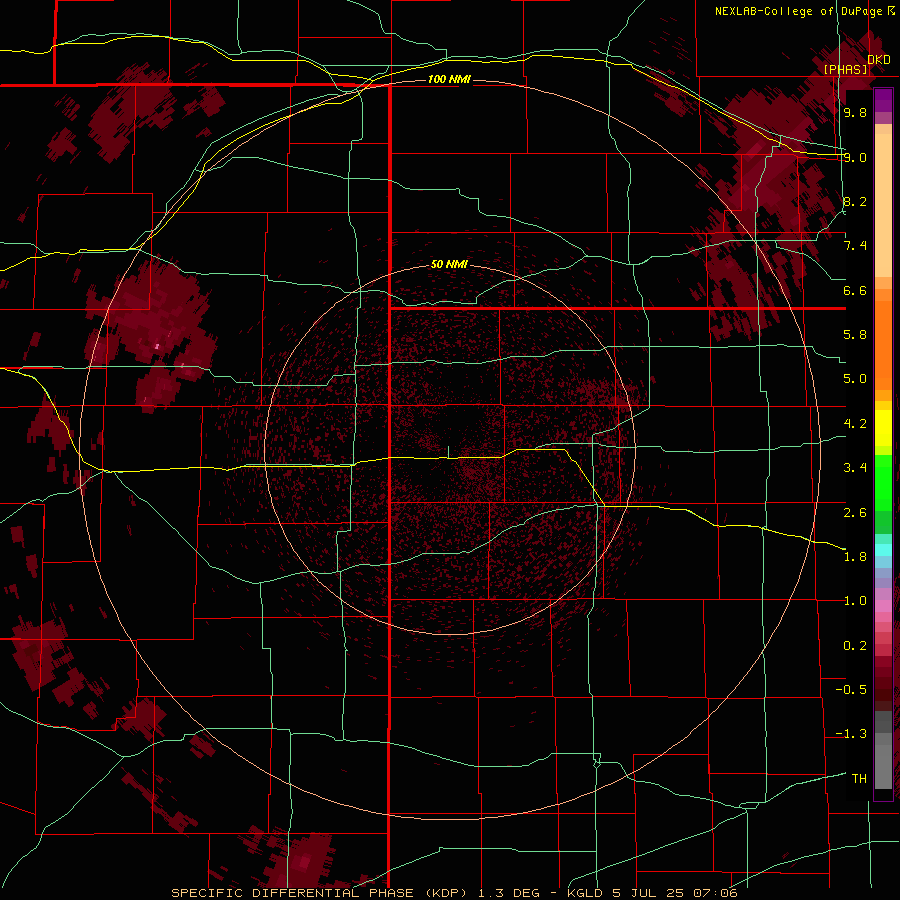This screenshot has height=900, width=900.
Task: Select the -1.3 value on the color scale
Action: coord(851,734)
